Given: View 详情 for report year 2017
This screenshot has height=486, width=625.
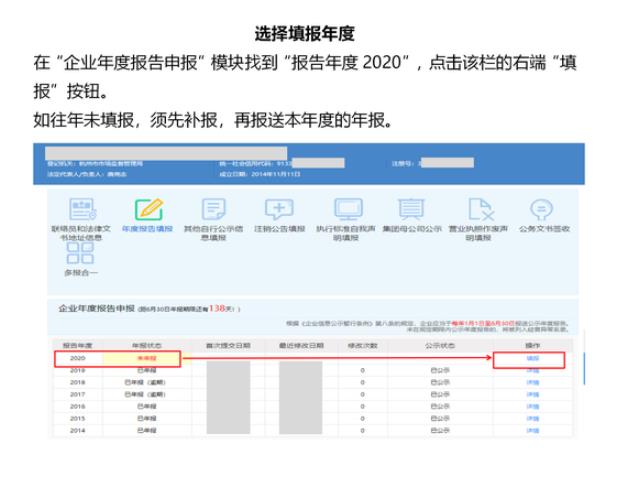Looking at the screenshot, I should 532,395.
